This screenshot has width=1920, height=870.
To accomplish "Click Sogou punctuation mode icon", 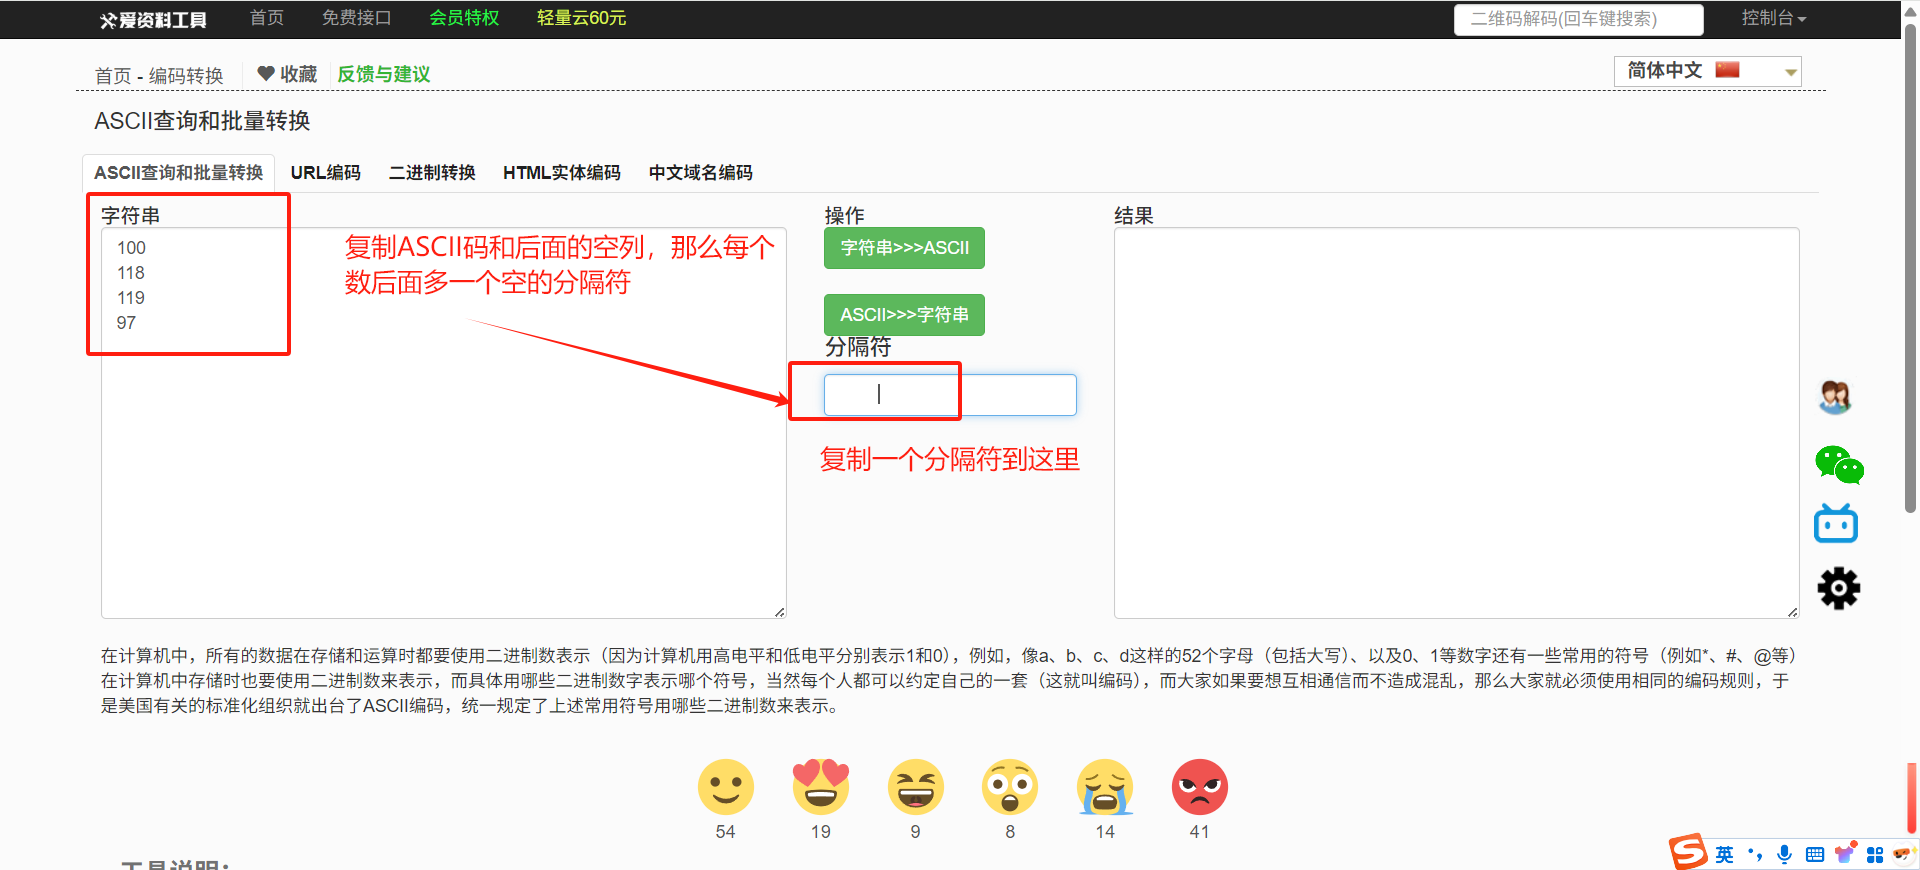I will (x=1755, y=854).
